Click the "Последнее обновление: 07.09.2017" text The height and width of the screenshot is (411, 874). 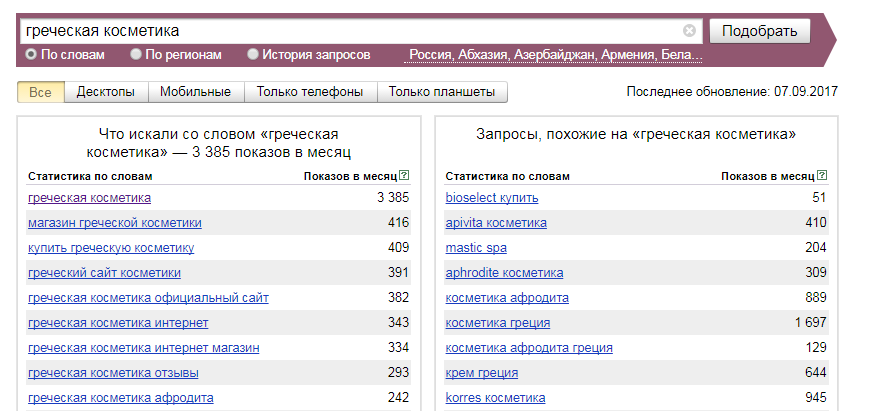point(732,92)
